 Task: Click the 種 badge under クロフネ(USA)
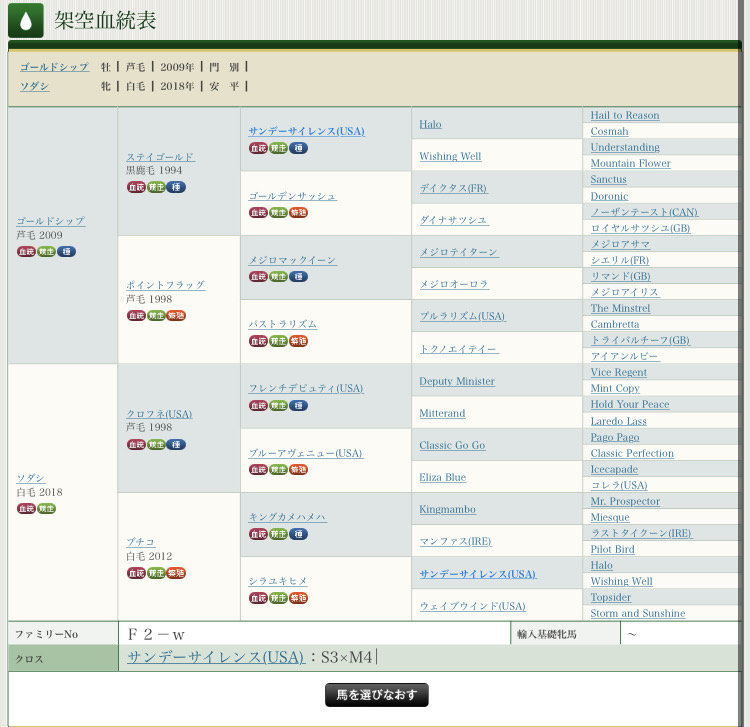[x=176, y=444]
